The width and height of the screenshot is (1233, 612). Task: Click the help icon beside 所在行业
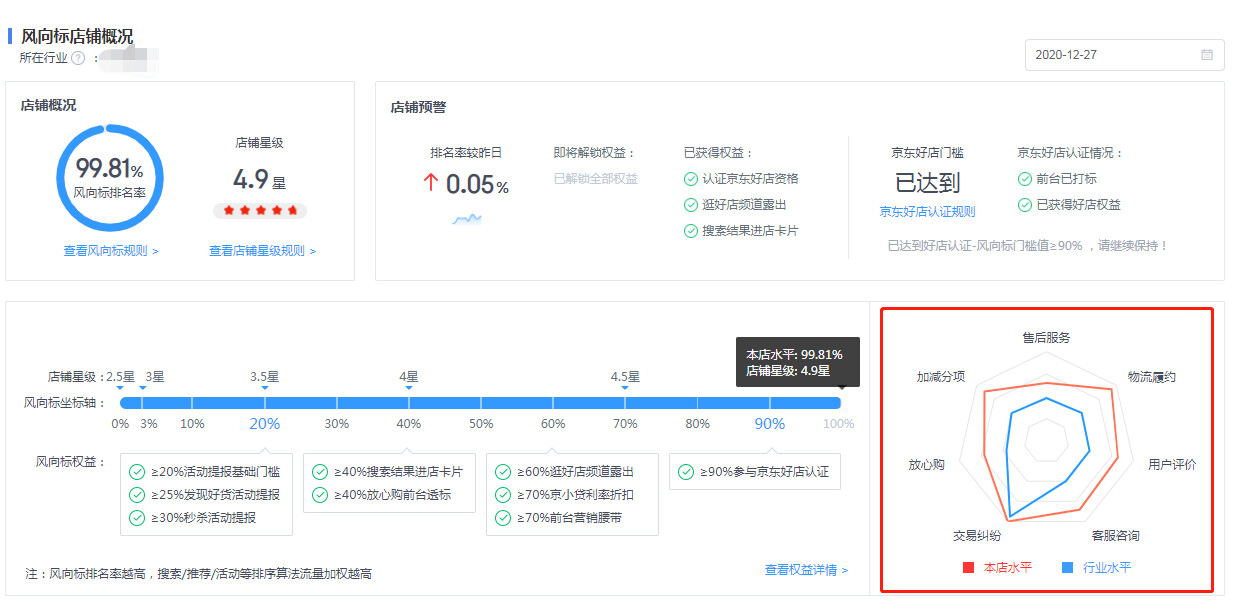[78, 58]
